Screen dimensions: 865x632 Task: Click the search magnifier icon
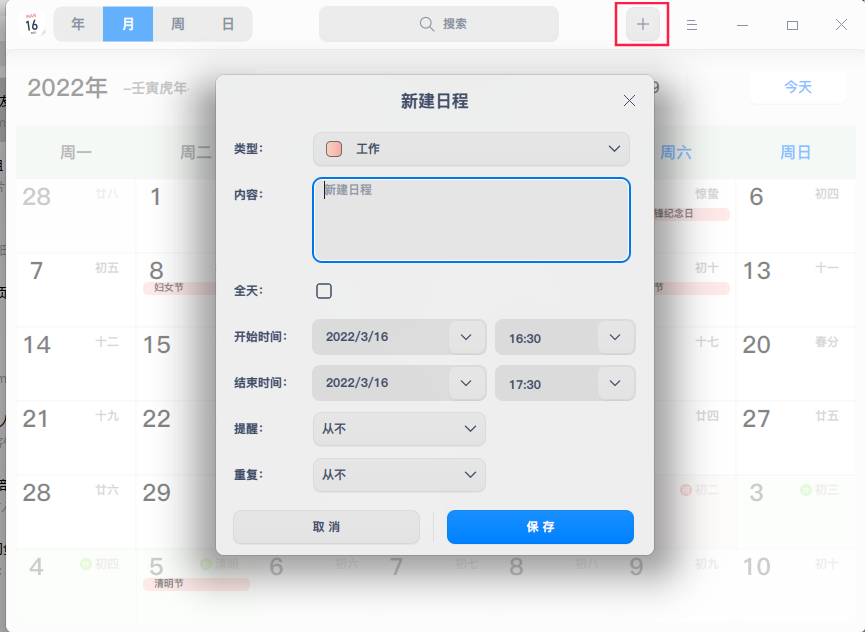coord(427,24)
